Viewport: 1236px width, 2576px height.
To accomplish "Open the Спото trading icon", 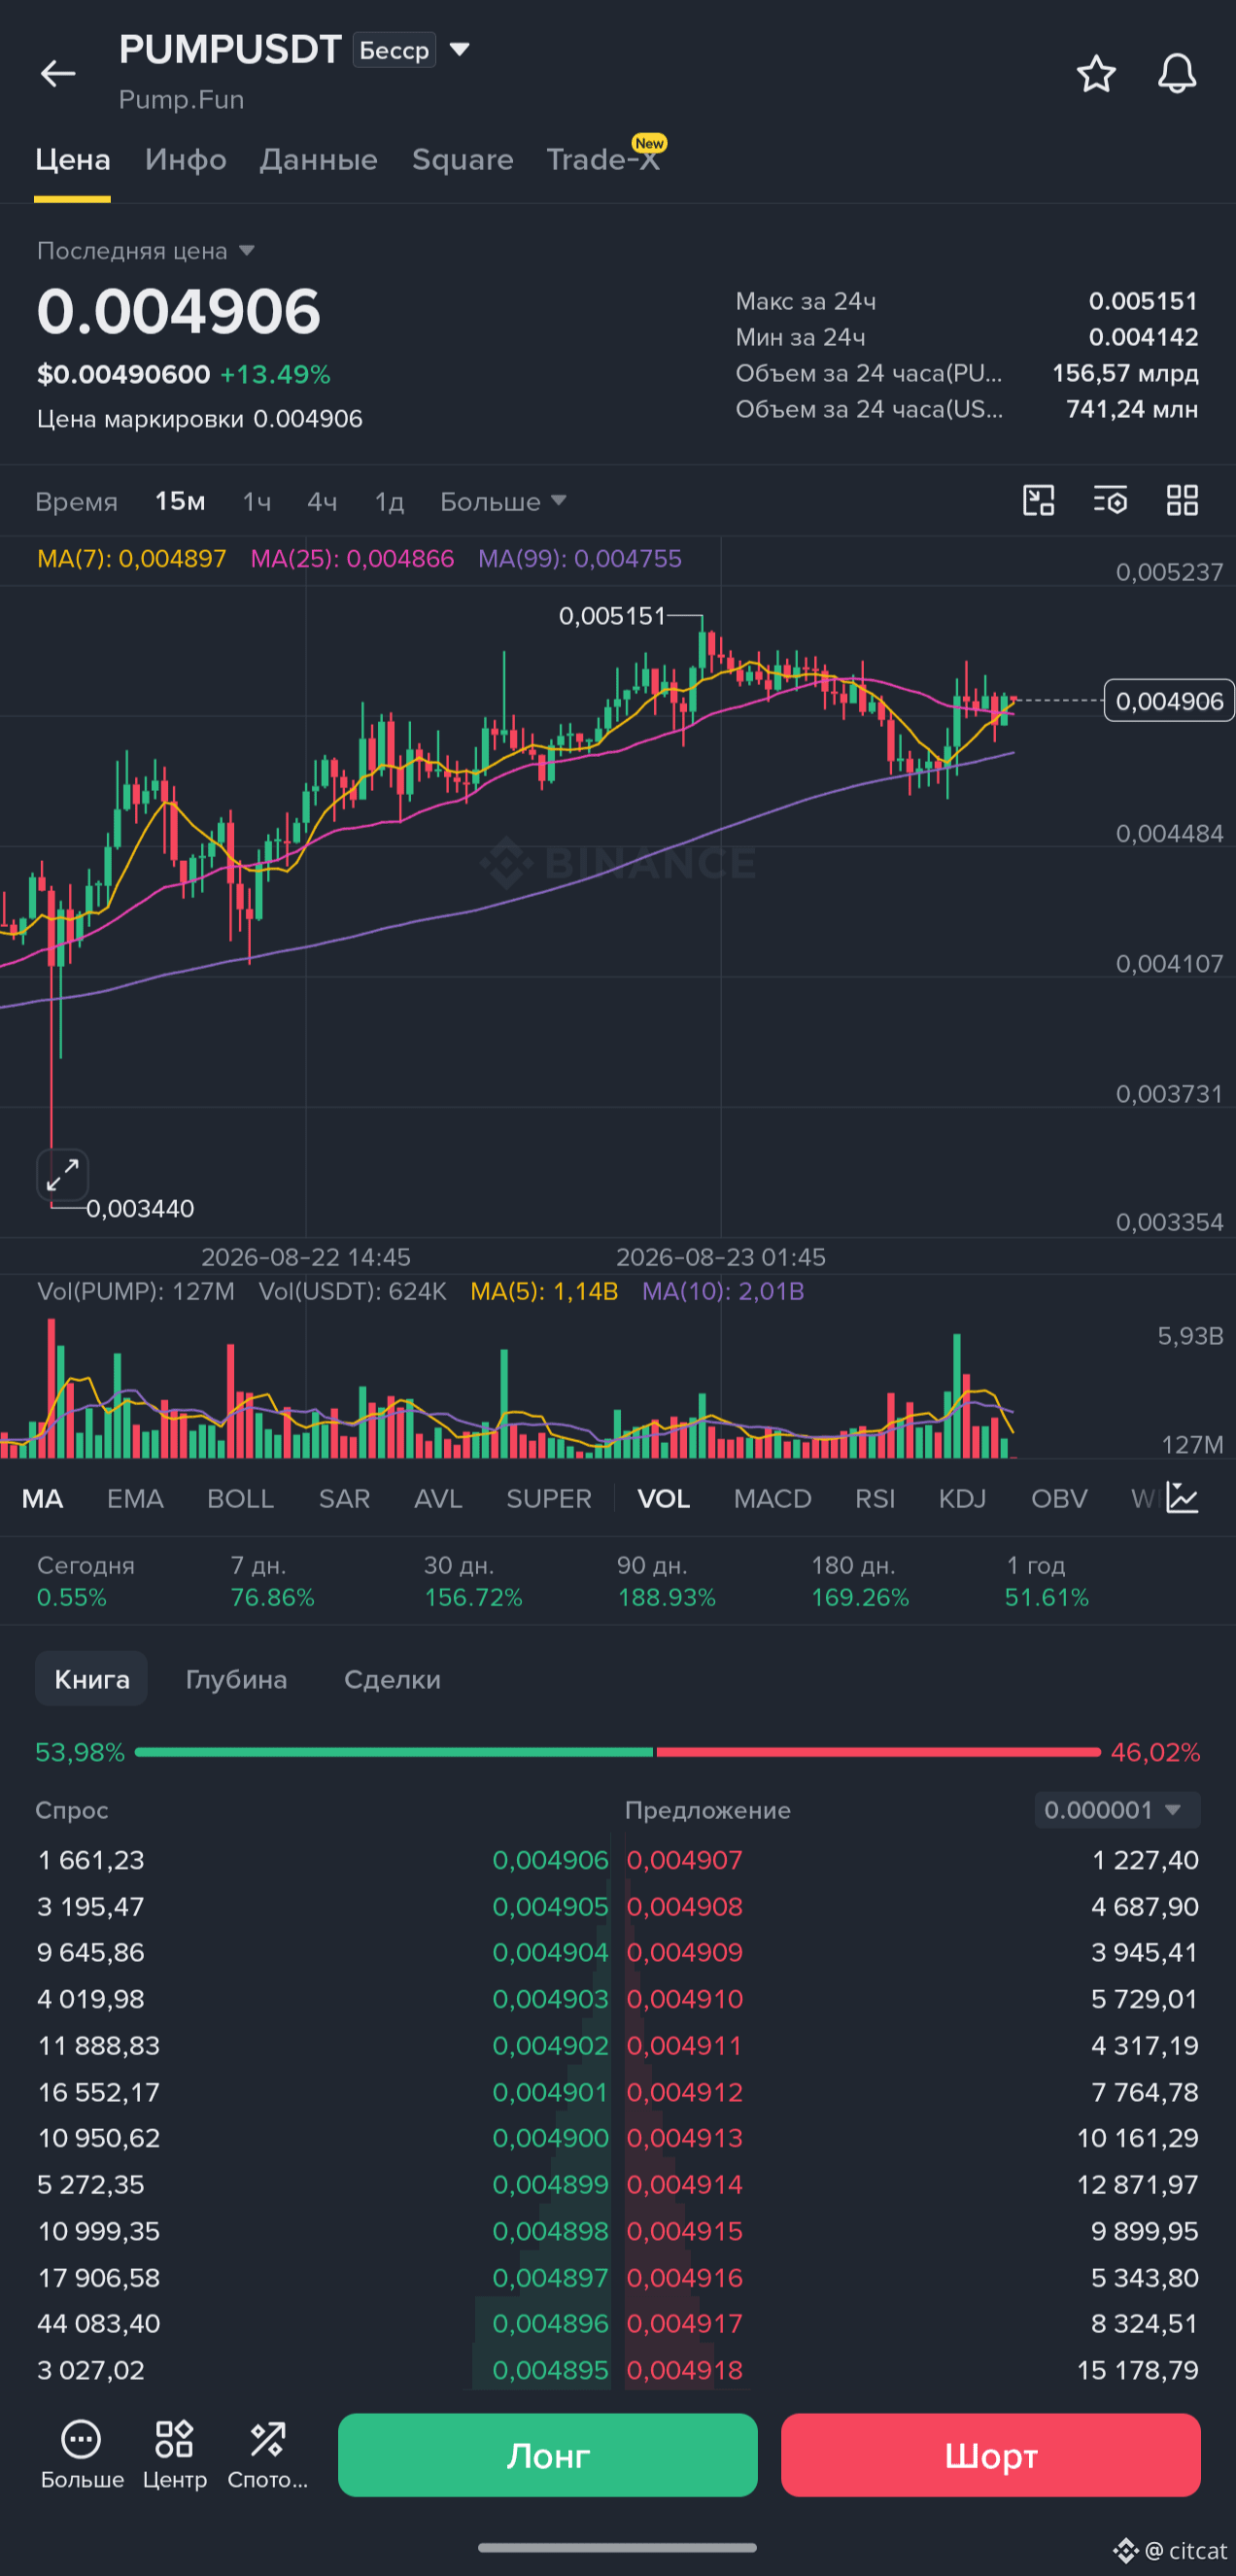I will [267, 2455].
